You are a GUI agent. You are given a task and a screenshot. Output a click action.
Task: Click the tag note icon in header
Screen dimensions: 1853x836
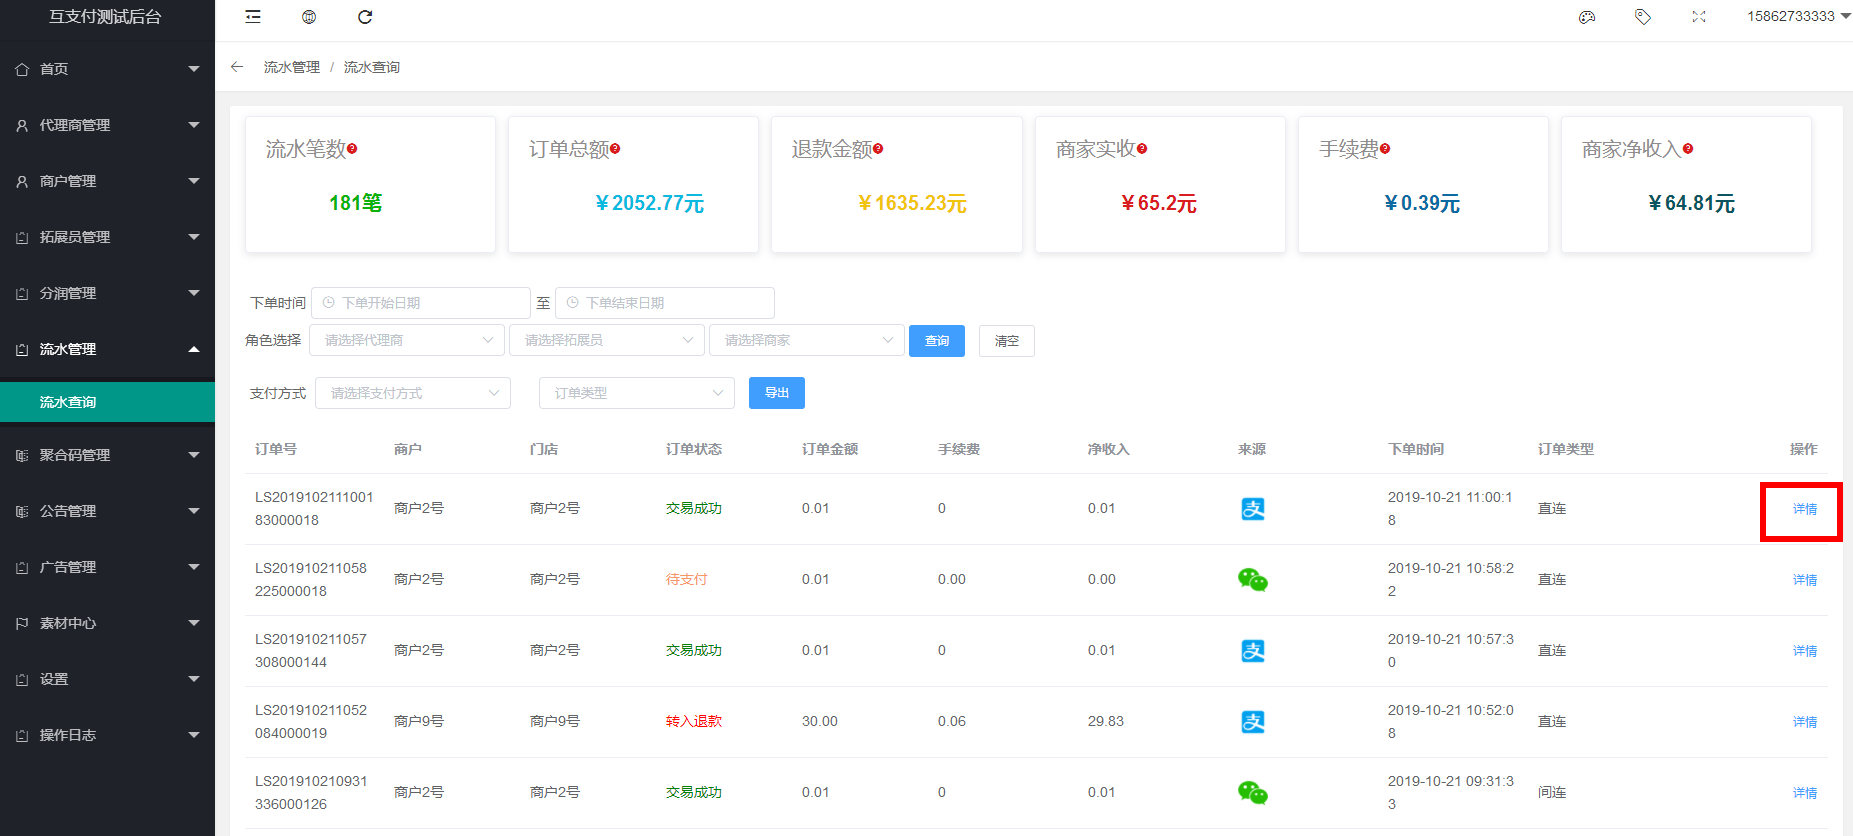[1643, 17]
